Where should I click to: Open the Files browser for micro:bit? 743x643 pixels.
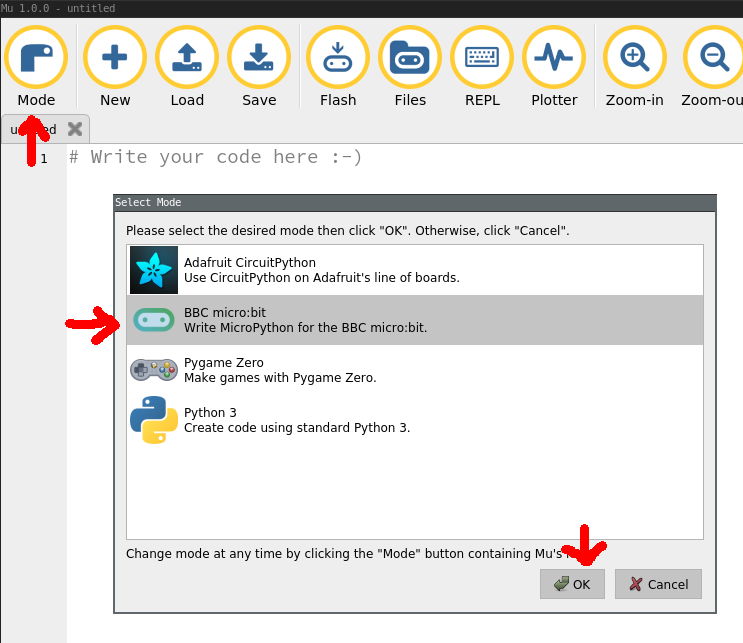(x=410, y=66)
